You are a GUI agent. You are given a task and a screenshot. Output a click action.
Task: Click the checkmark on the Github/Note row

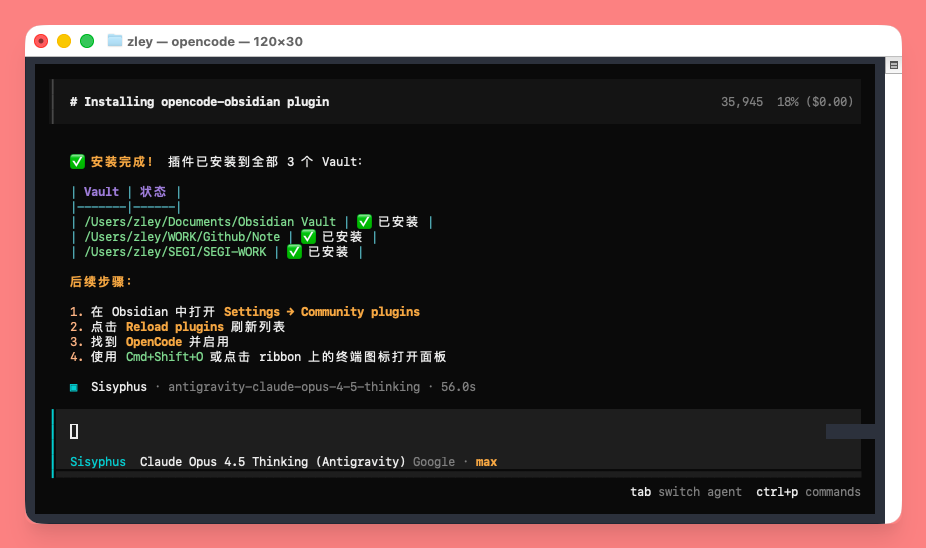tap(308, 237)
